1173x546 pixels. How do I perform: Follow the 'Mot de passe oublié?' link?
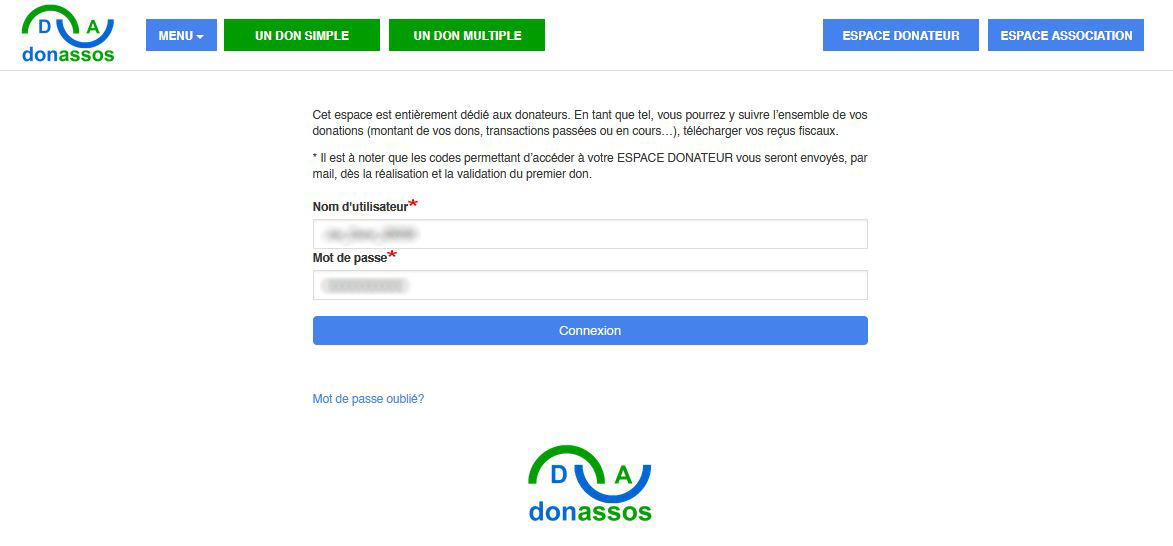(368, 399)
